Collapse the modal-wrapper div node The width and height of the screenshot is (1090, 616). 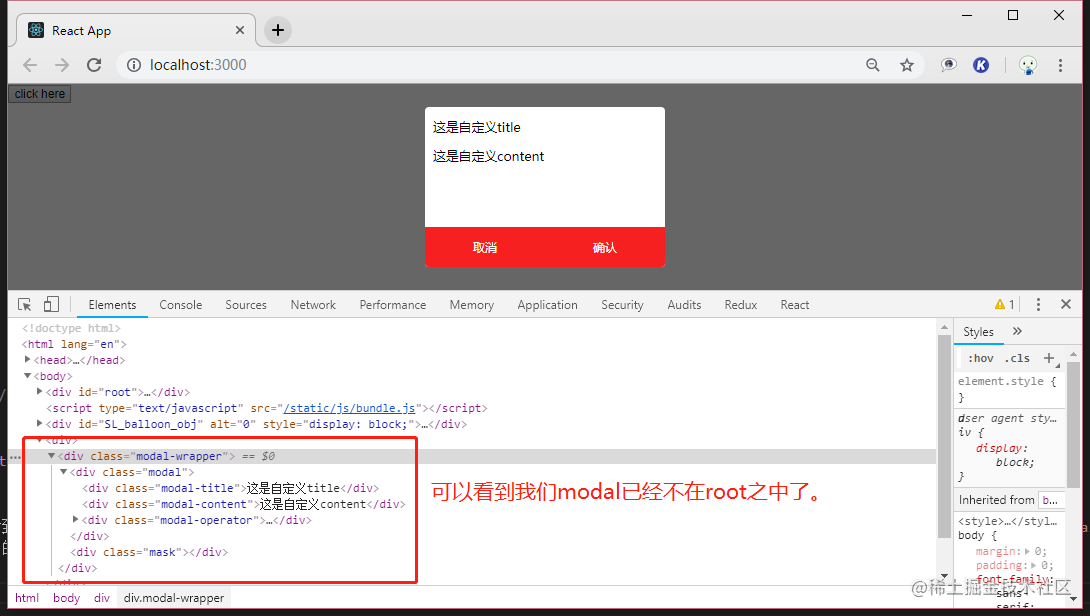point(51,455)
